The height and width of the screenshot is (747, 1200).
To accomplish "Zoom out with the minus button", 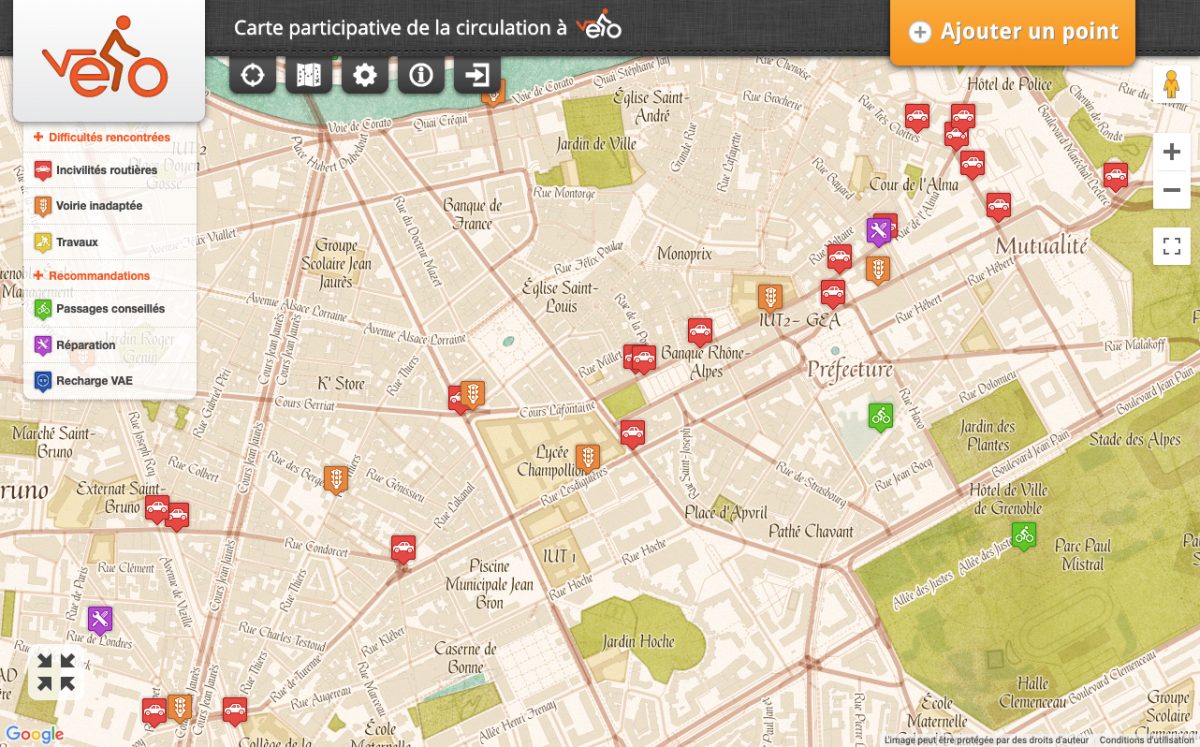I will point(1171,190).
